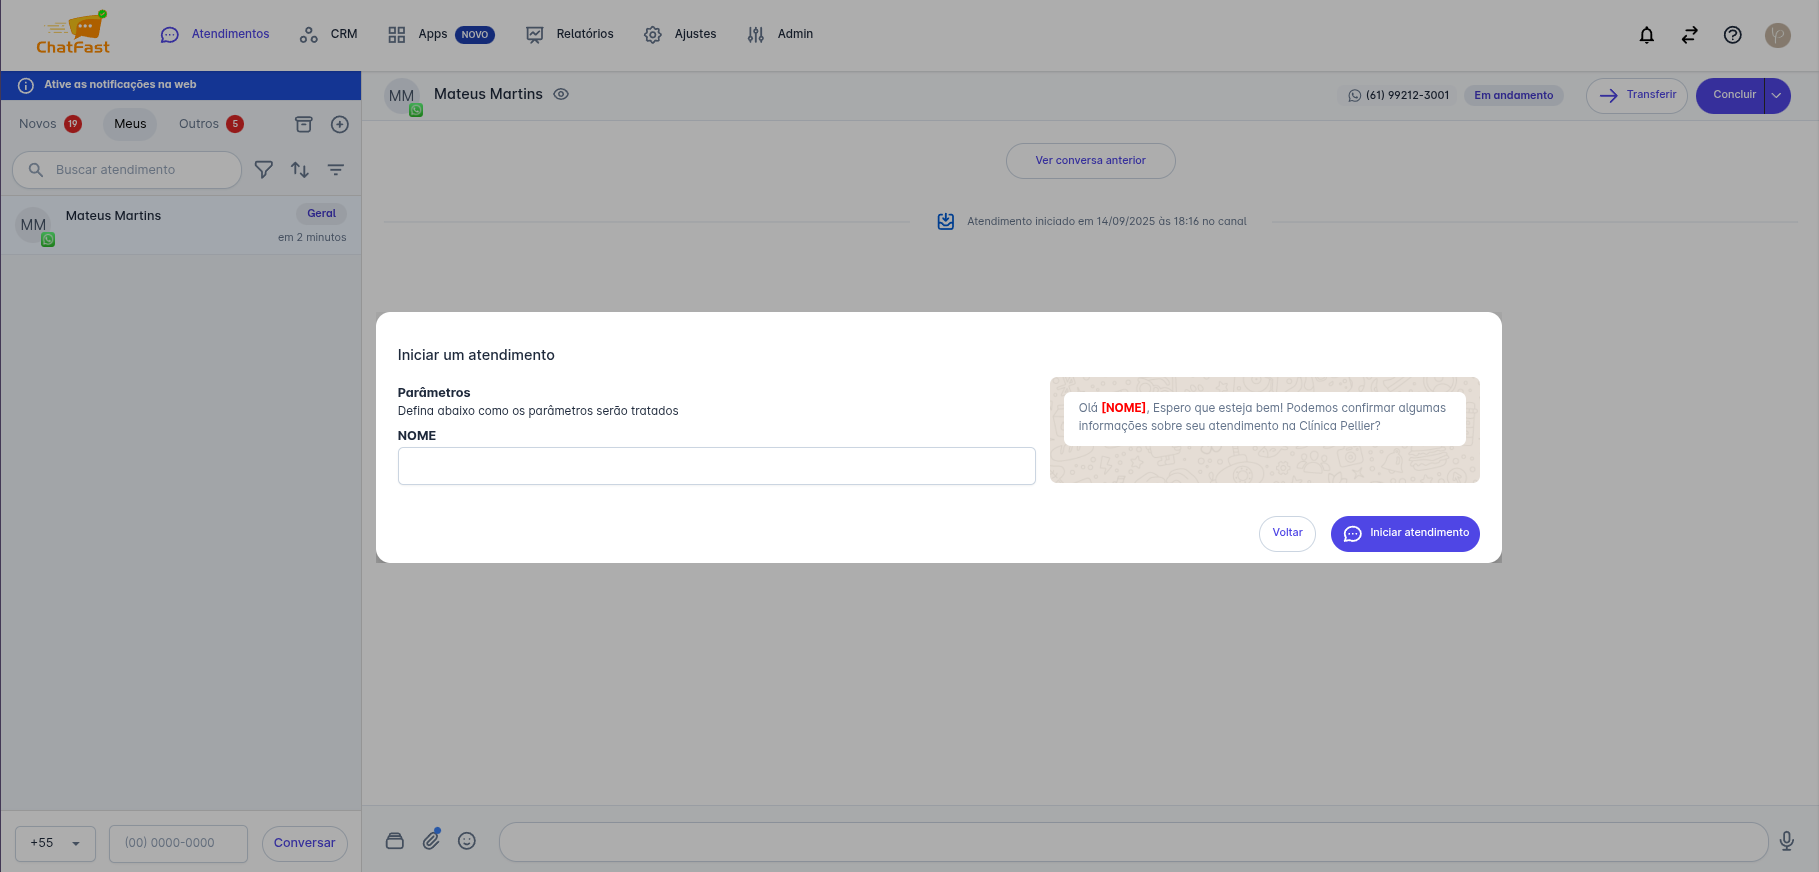The image size is (1819, 872).
Task: Expand the Concluir dropdown arrow
Action: tap(1777, 96)
